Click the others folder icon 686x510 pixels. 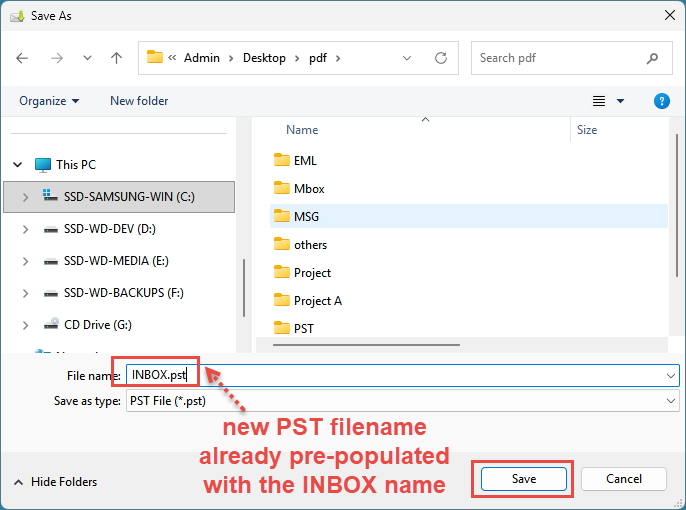click(x=281, y=244)
